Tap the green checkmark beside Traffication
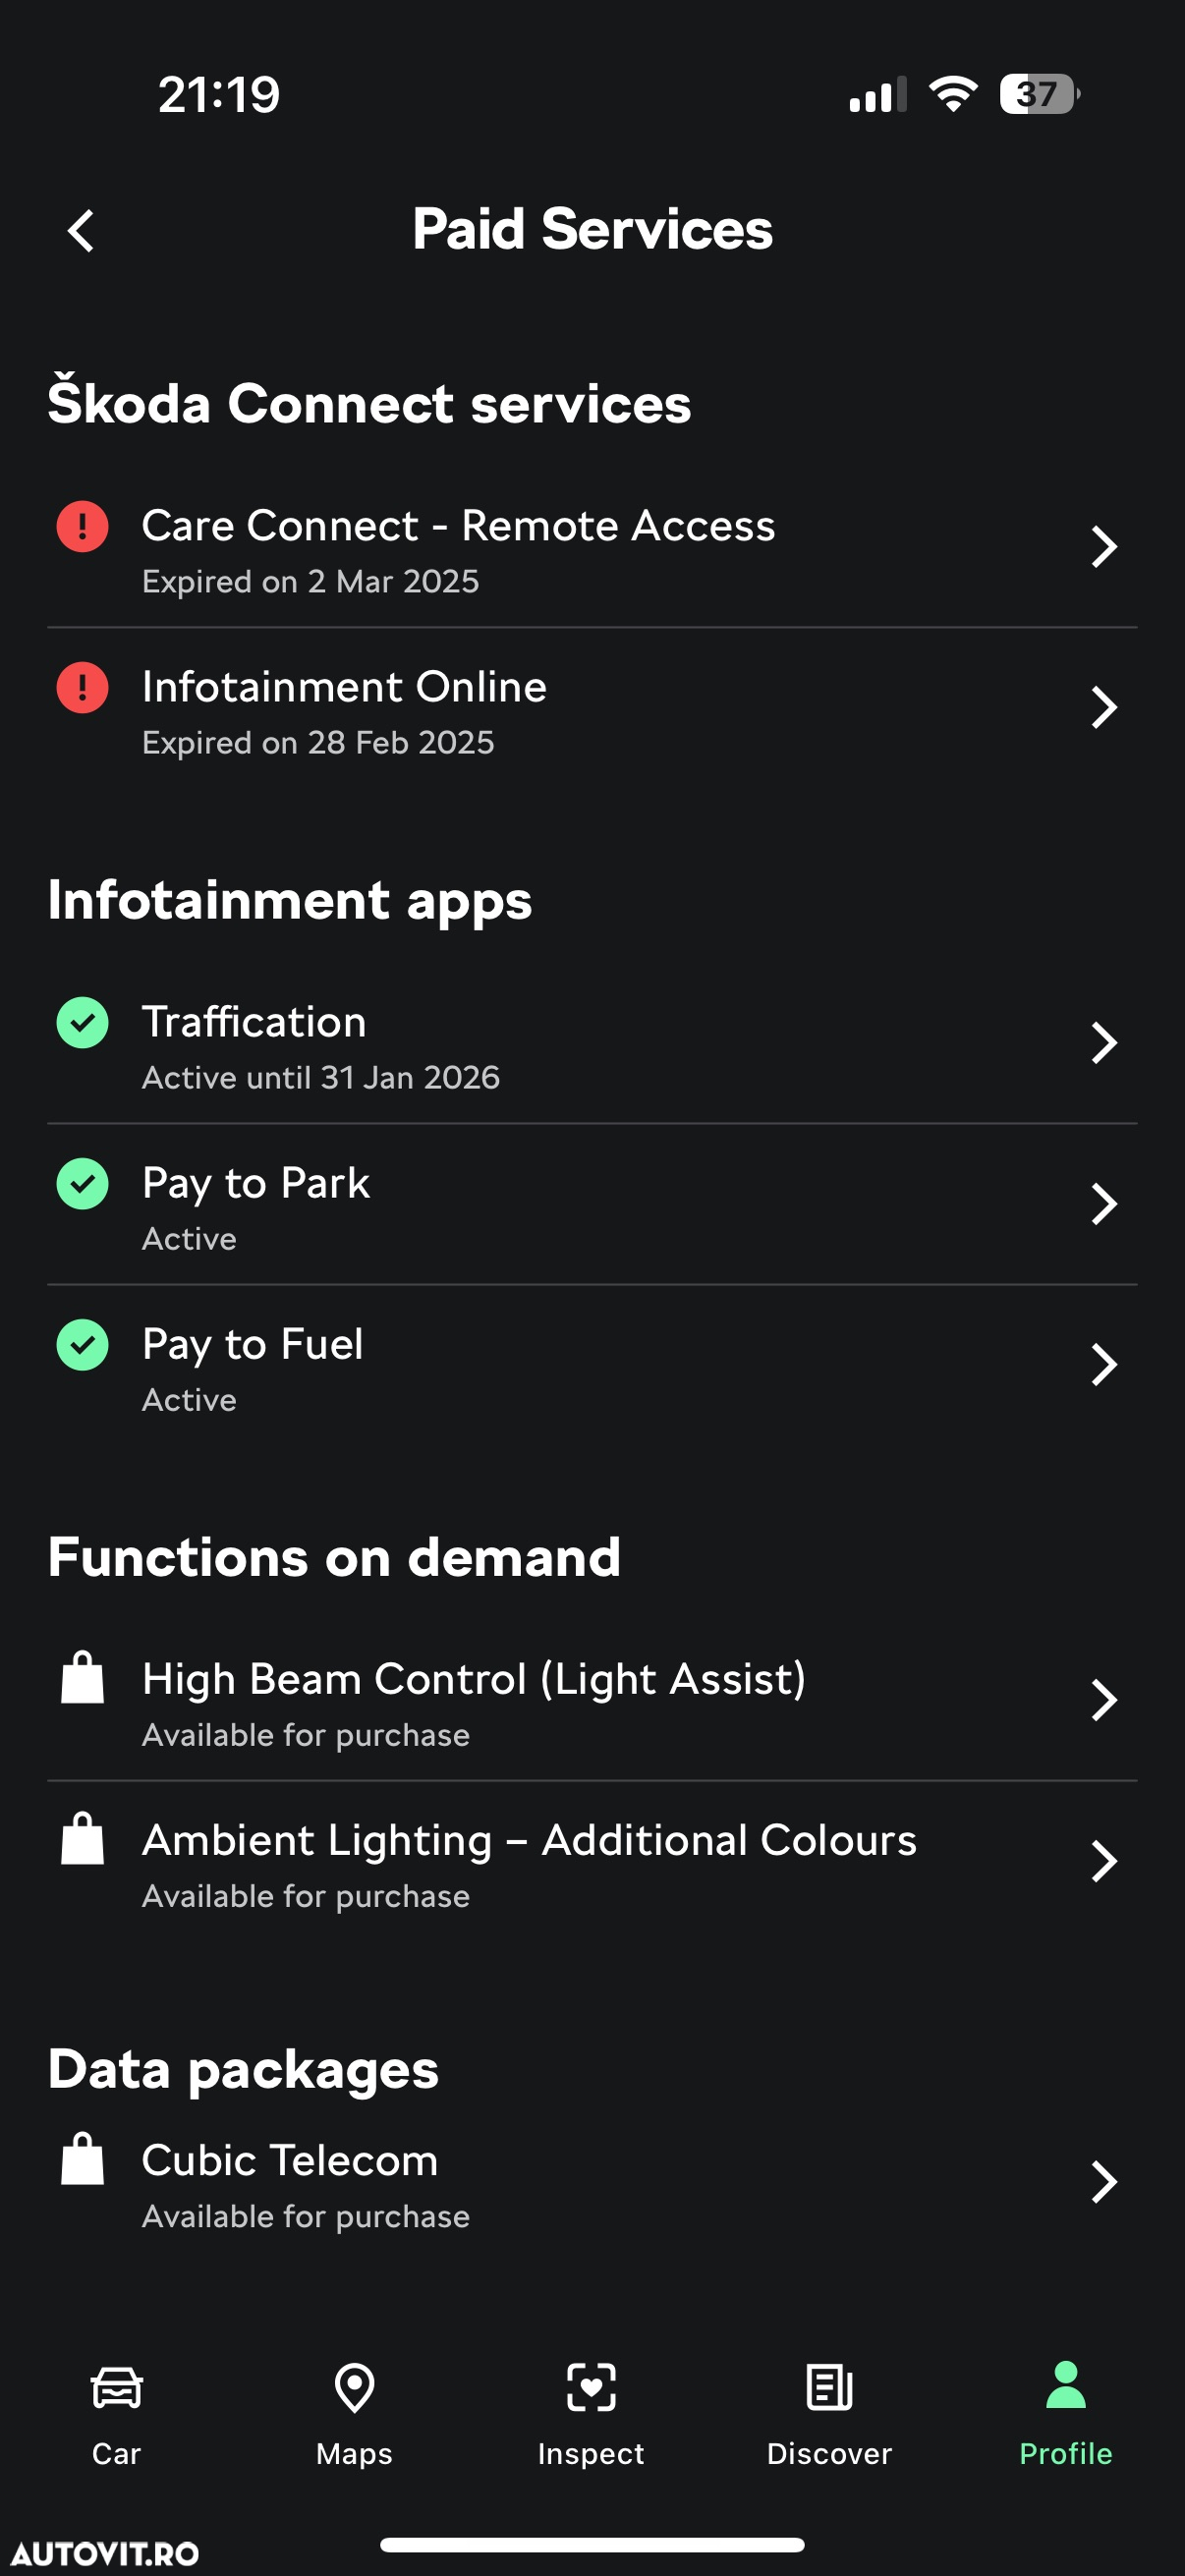 pos(83,1022)
